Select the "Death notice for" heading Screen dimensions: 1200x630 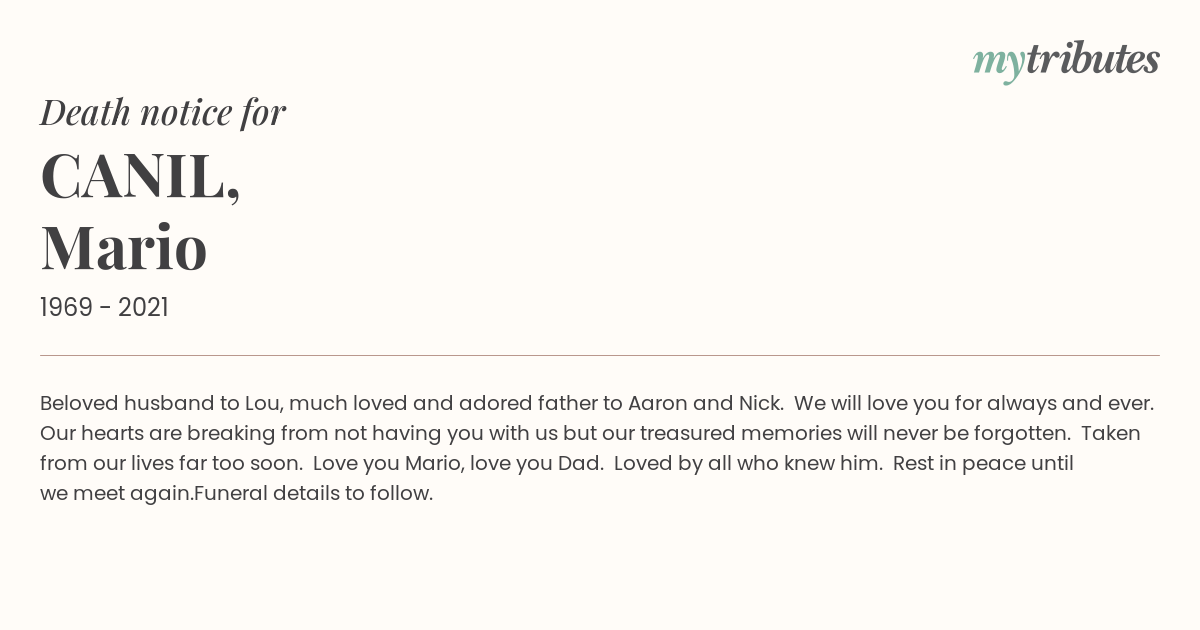163,112
